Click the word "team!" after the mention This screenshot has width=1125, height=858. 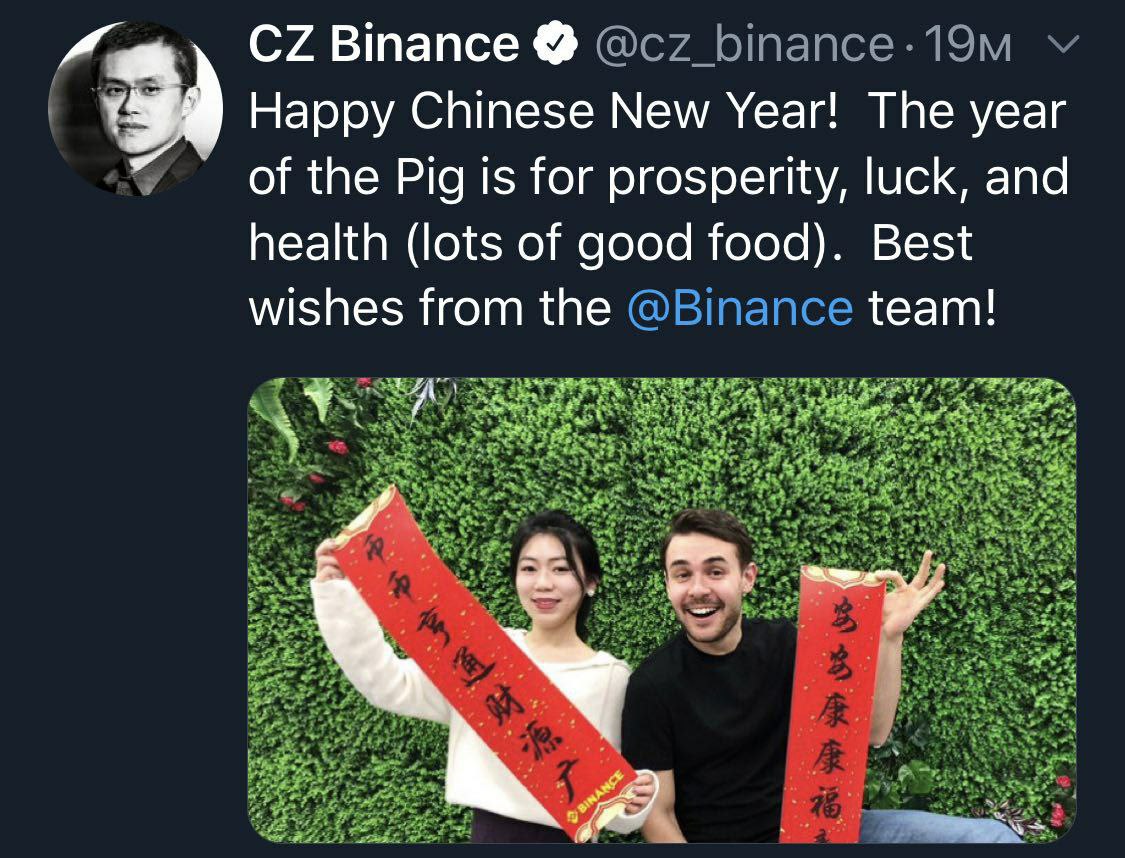[933, 308]
